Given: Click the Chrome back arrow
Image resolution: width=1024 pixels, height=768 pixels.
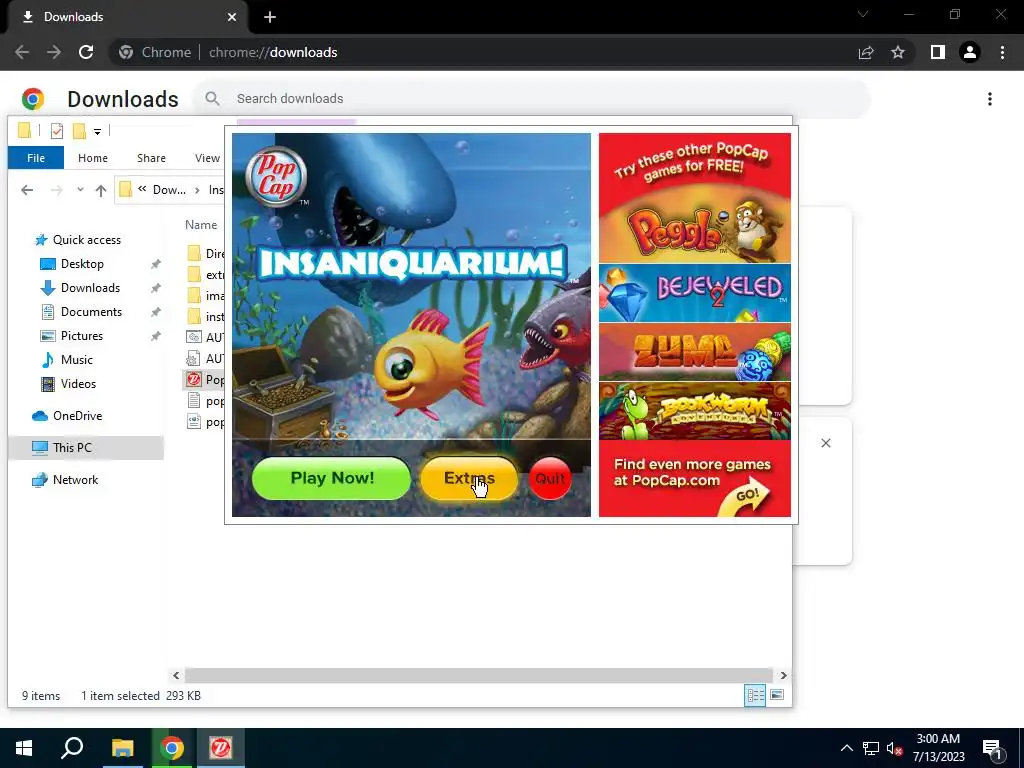Looking at the screenshot, I should pos(22,52).
